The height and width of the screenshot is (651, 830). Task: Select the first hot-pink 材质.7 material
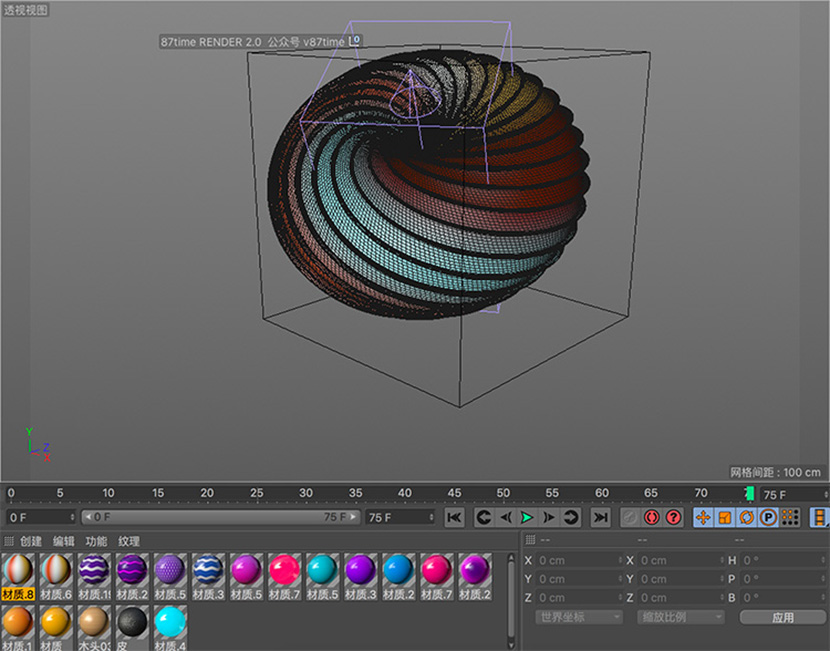click(285, 576)
